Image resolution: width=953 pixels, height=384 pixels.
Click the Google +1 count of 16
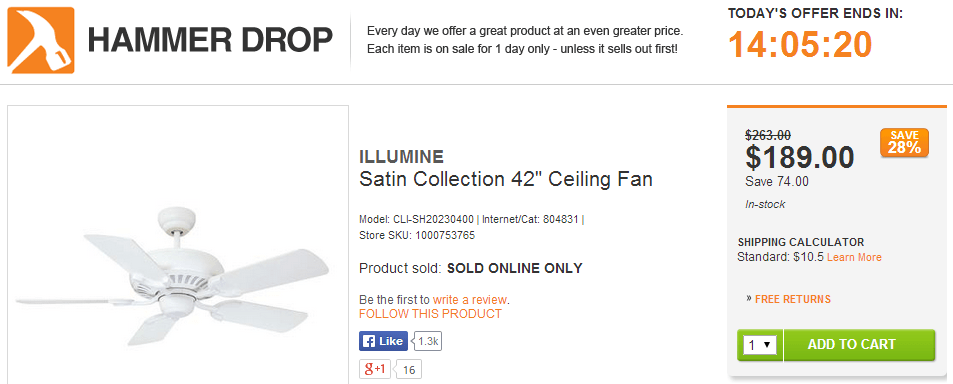(x=408, y=369)
